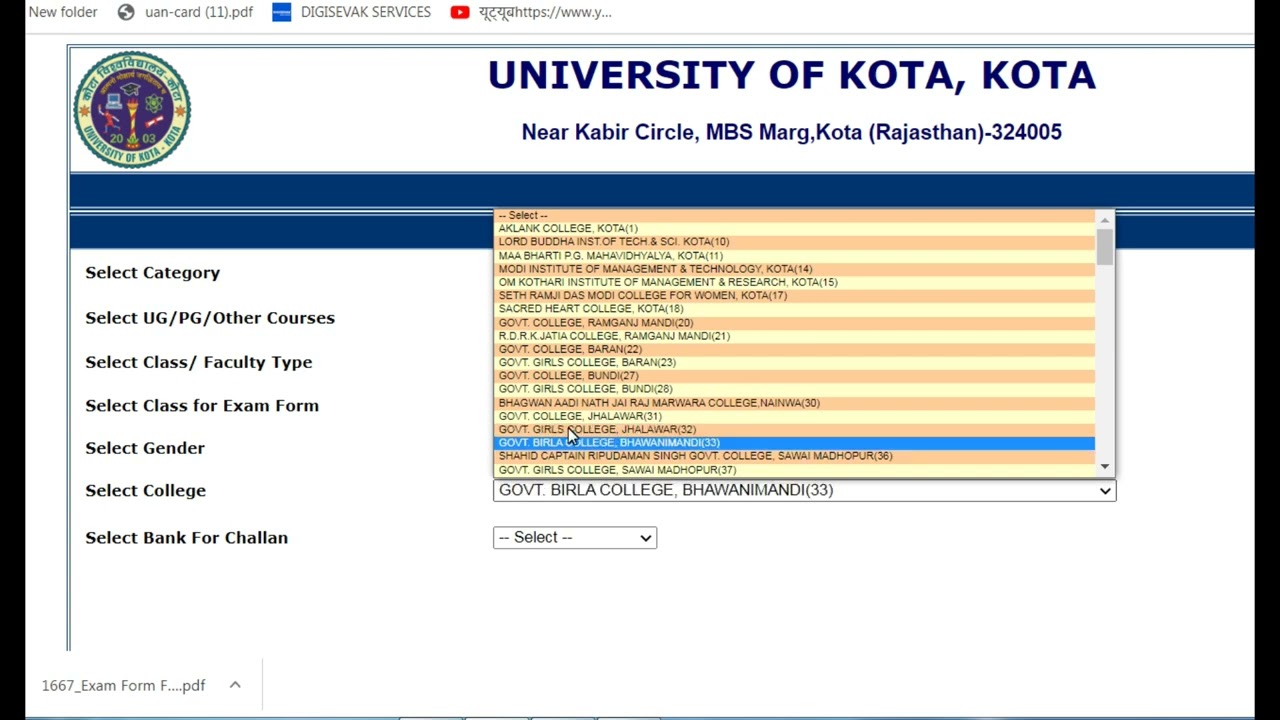Choose SACRED HEART COLLEGE, KOTA(18)
Screen dimensions: 1280x720
[x=795, y=309]
